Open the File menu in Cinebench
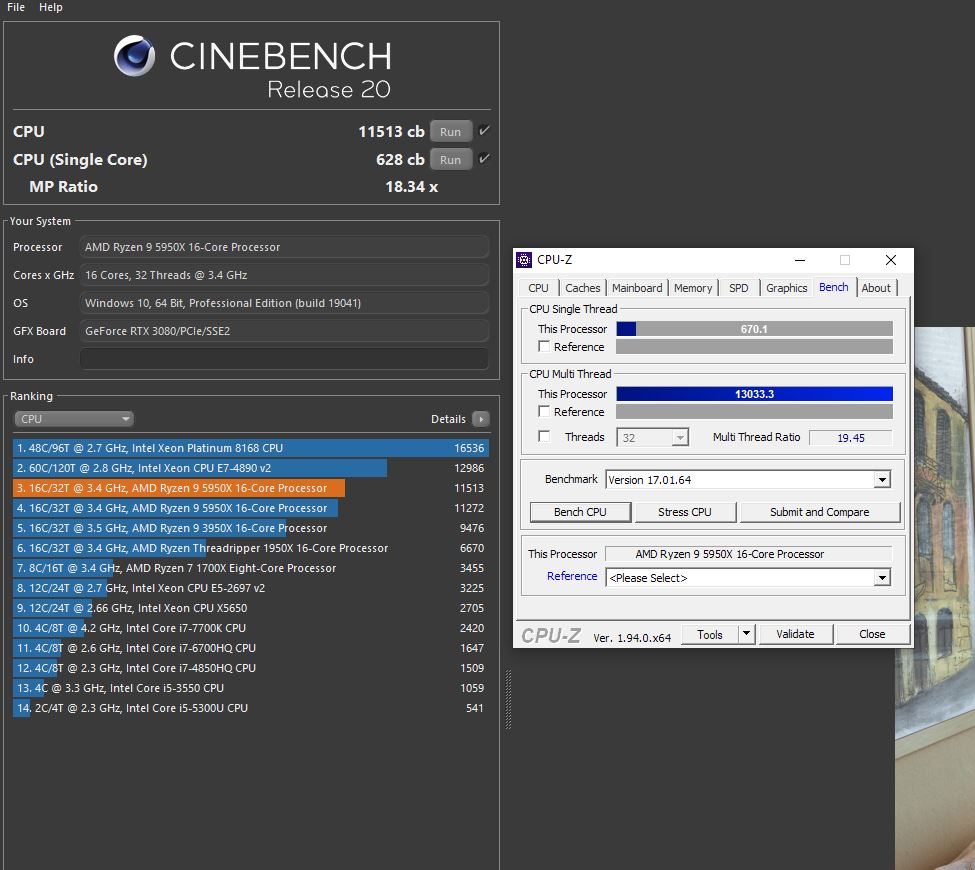This screenshot has height=870, width=975. tap(16, 7)
